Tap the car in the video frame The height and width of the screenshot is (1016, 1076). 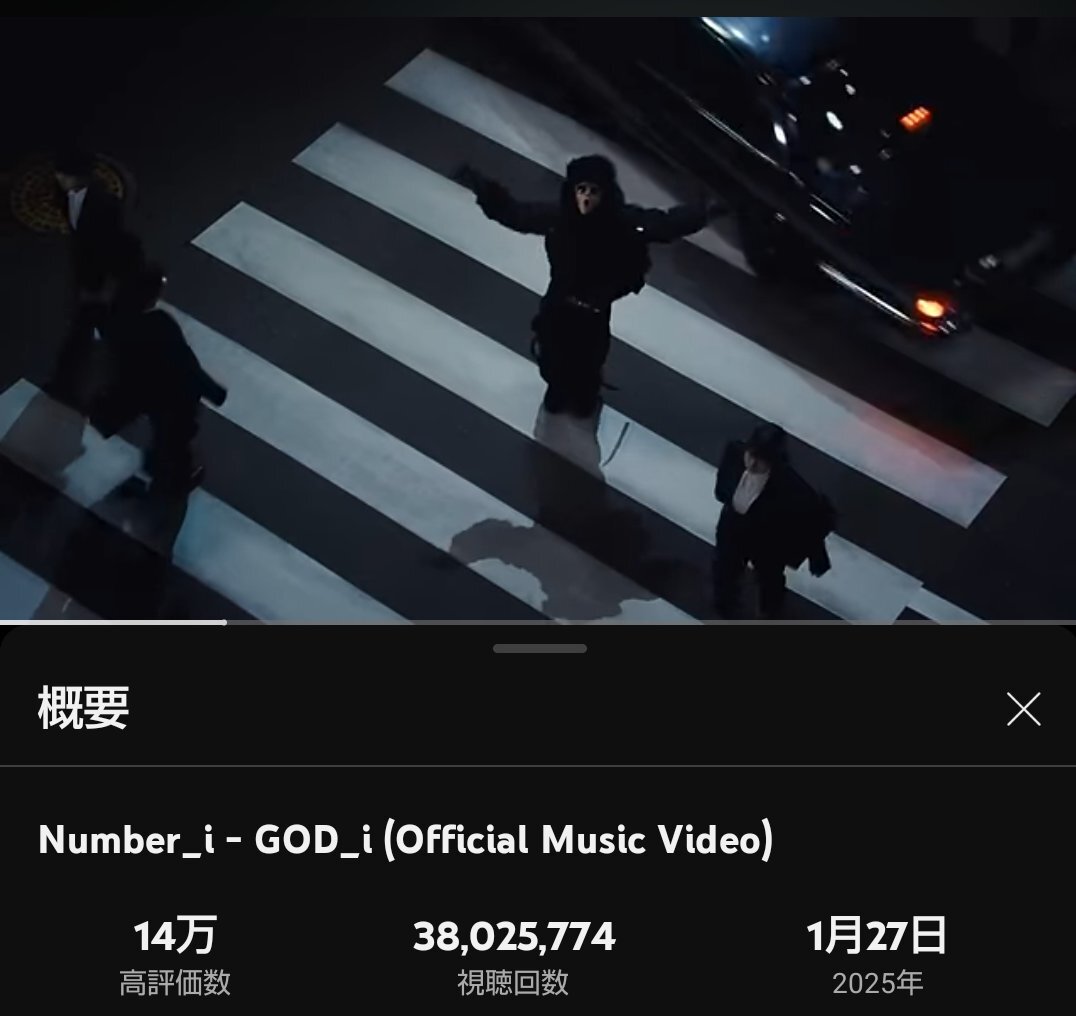coord(858,172)
